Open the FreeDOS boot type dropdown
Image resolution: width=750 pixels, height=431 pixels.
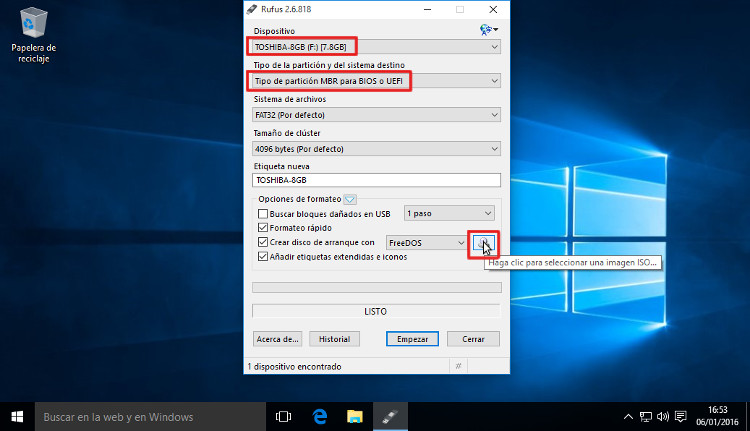(x=426, y=243)
